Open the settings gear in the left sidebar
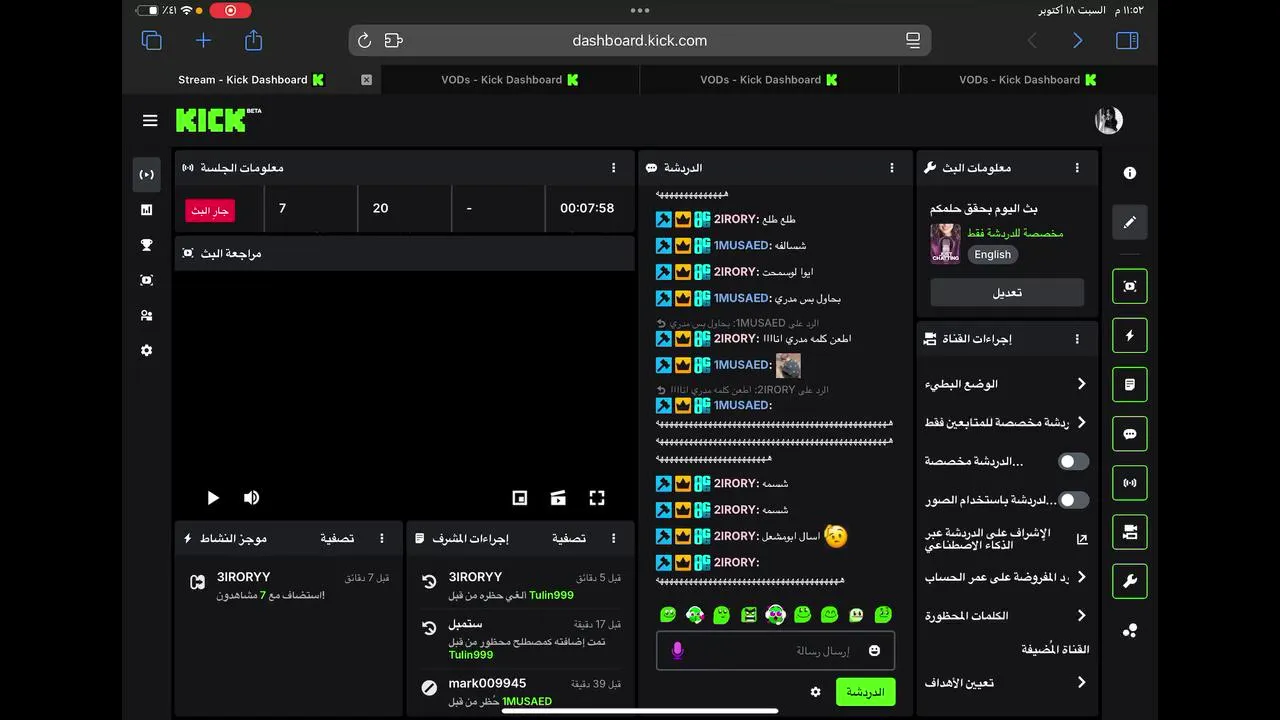 [x=146, y=351]
